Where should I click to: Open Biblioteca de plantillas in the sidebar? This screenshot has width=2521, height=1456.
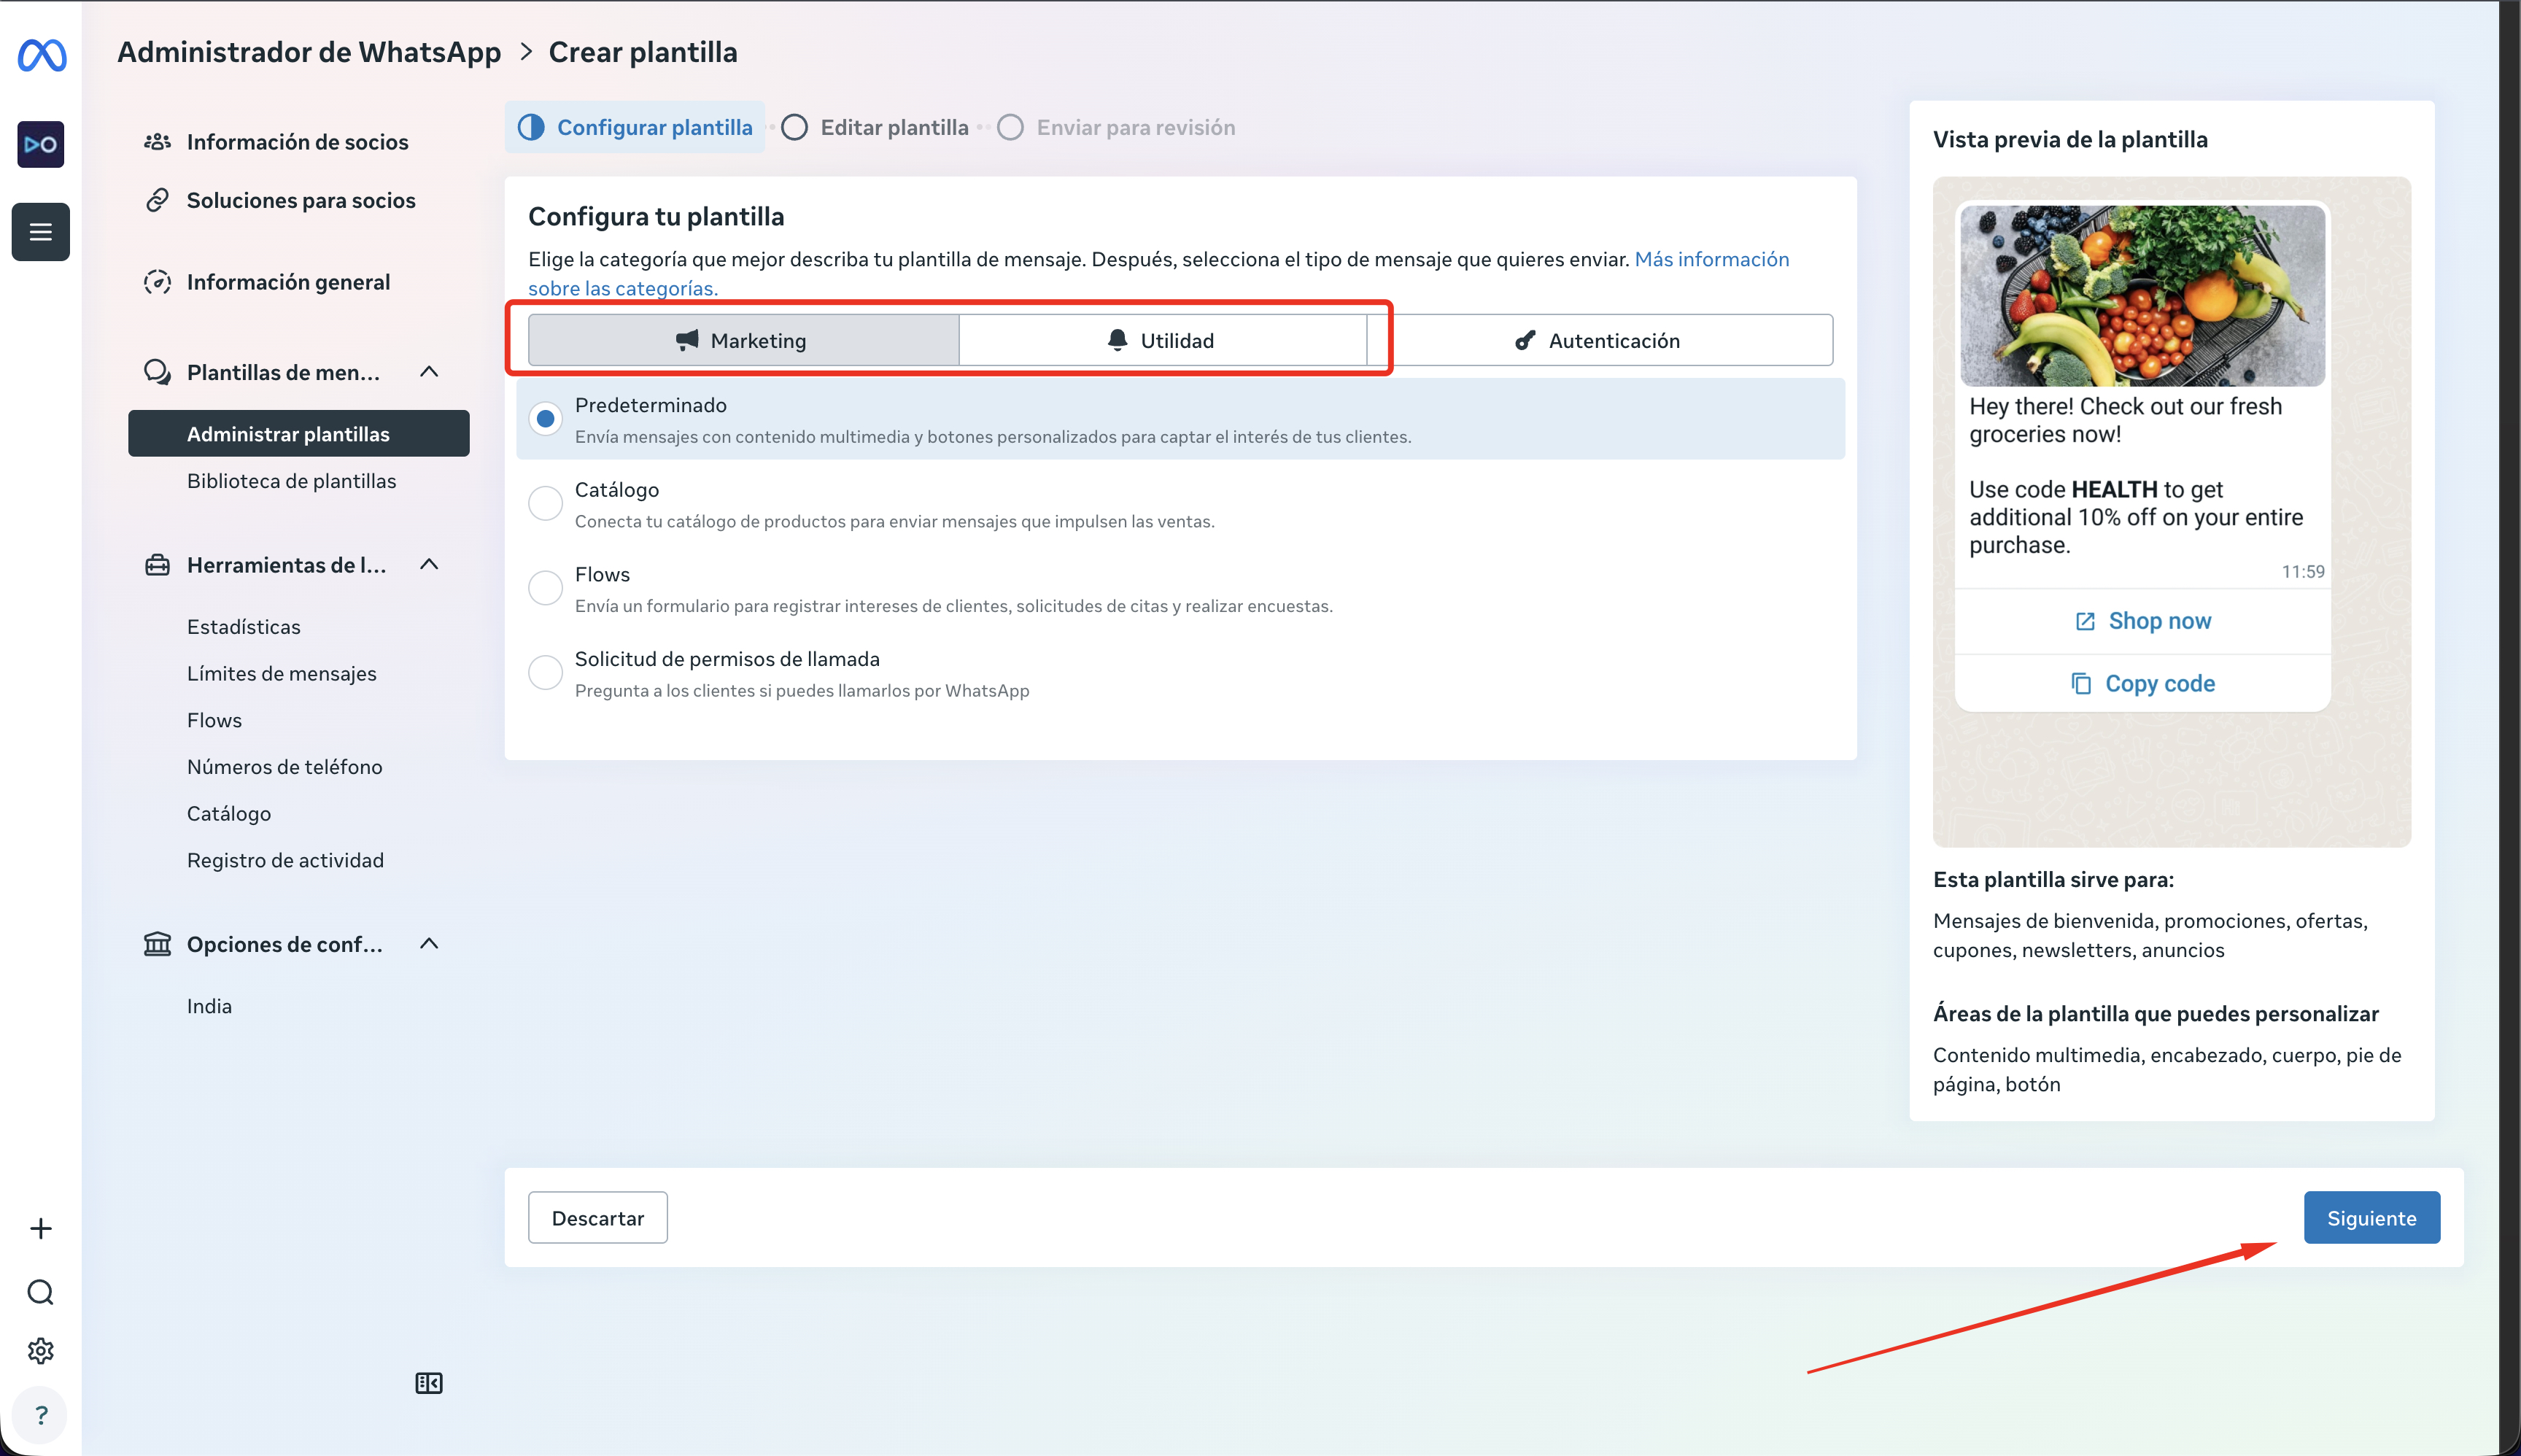pyautogui.click(x=291, y=481)
